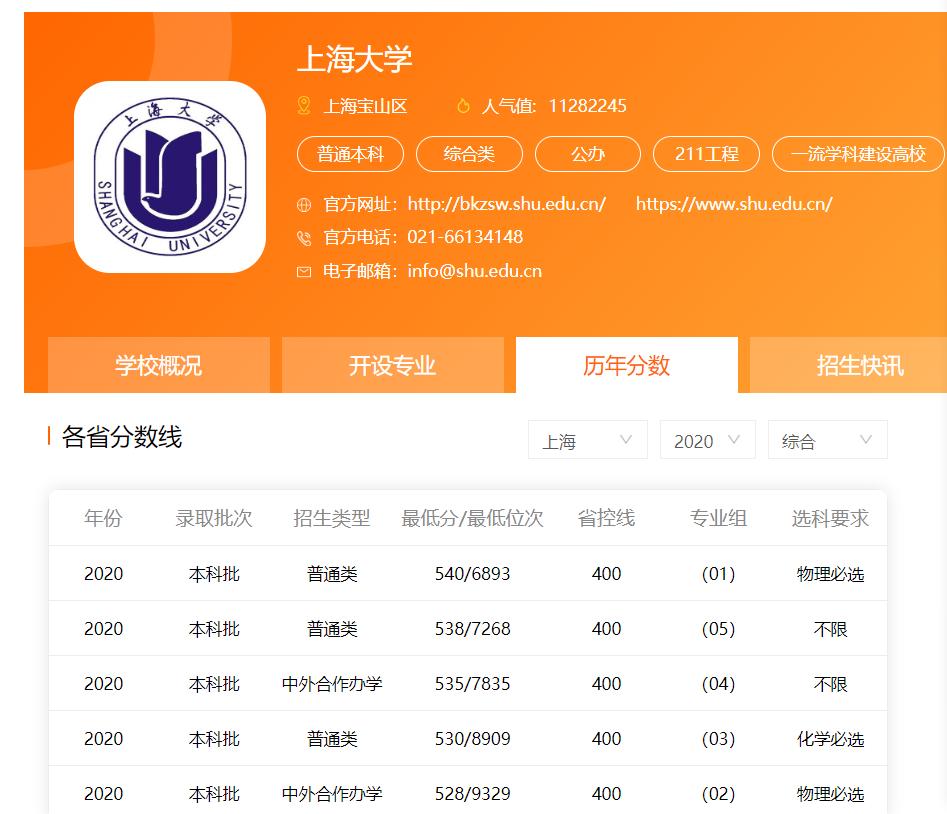Click the 综合类 tag
Screen dimensions: 947x814
click(468, 154)
